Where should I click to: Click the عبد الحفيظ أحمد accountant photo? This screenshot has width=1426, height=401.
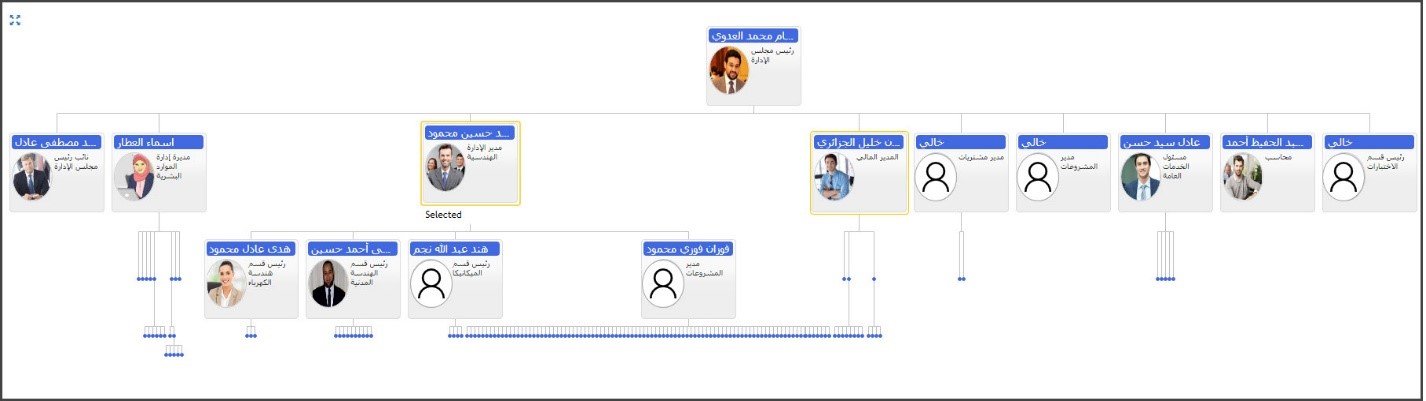pyautogui.click(x=1243, y=177)
